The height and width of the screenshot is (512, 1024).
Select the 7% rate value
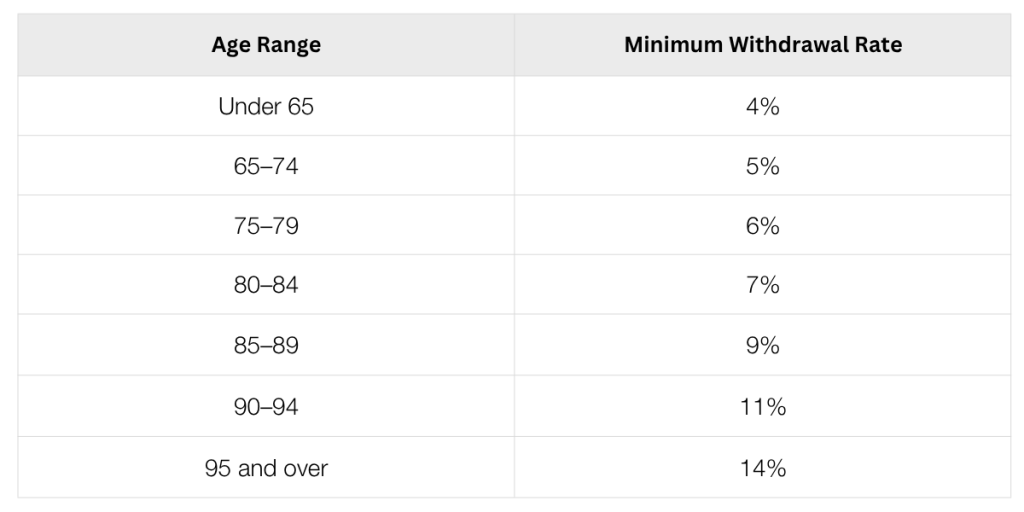tap(762, 286)
